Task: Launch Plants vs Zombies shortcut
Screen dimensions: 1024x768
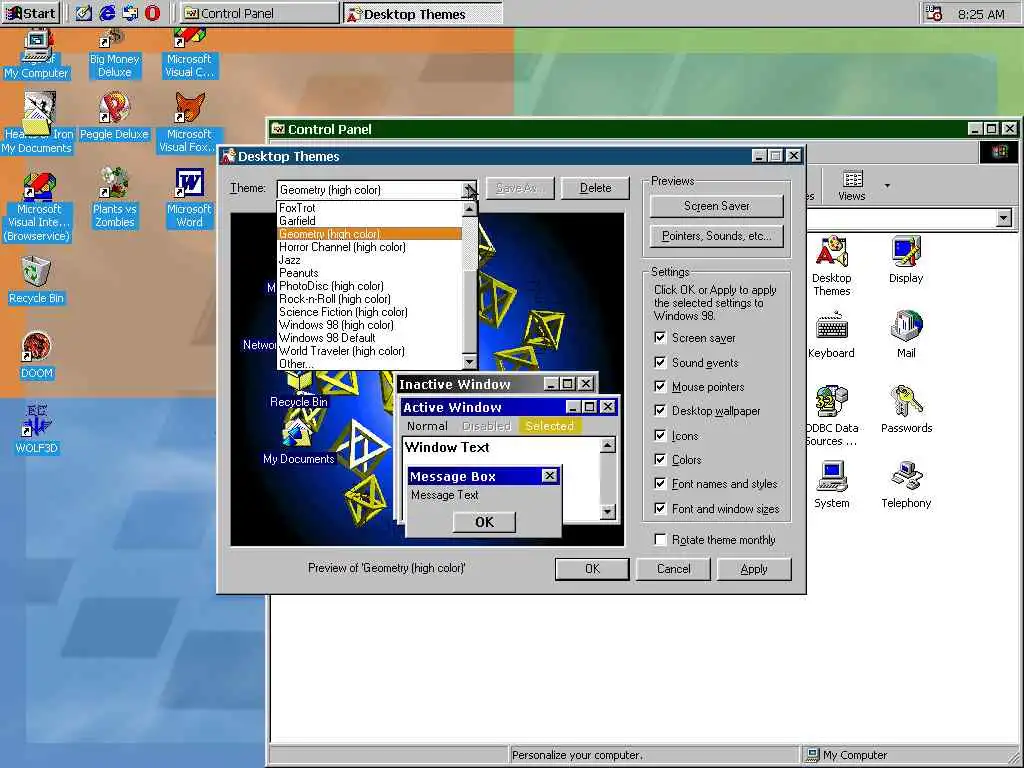Action: (114, 198)
